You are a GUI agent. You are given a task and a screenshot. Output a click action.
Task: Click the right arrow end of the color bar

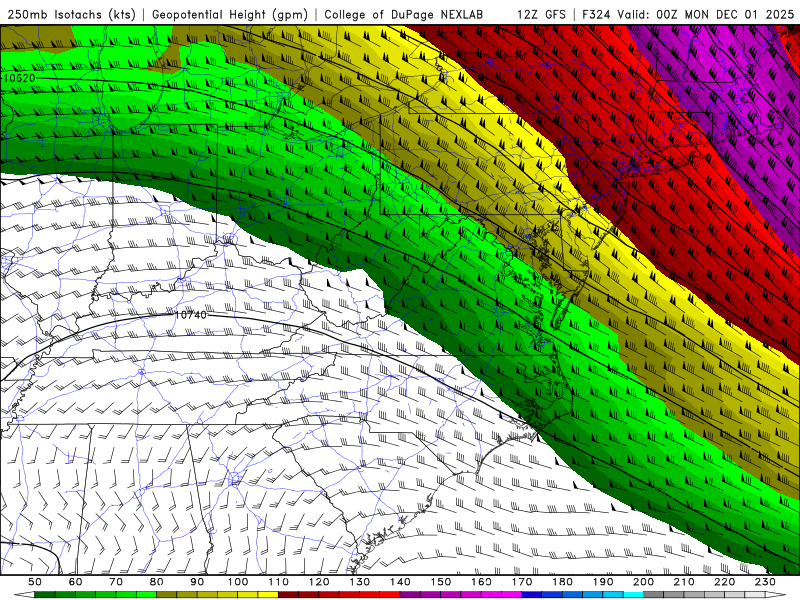776,595
